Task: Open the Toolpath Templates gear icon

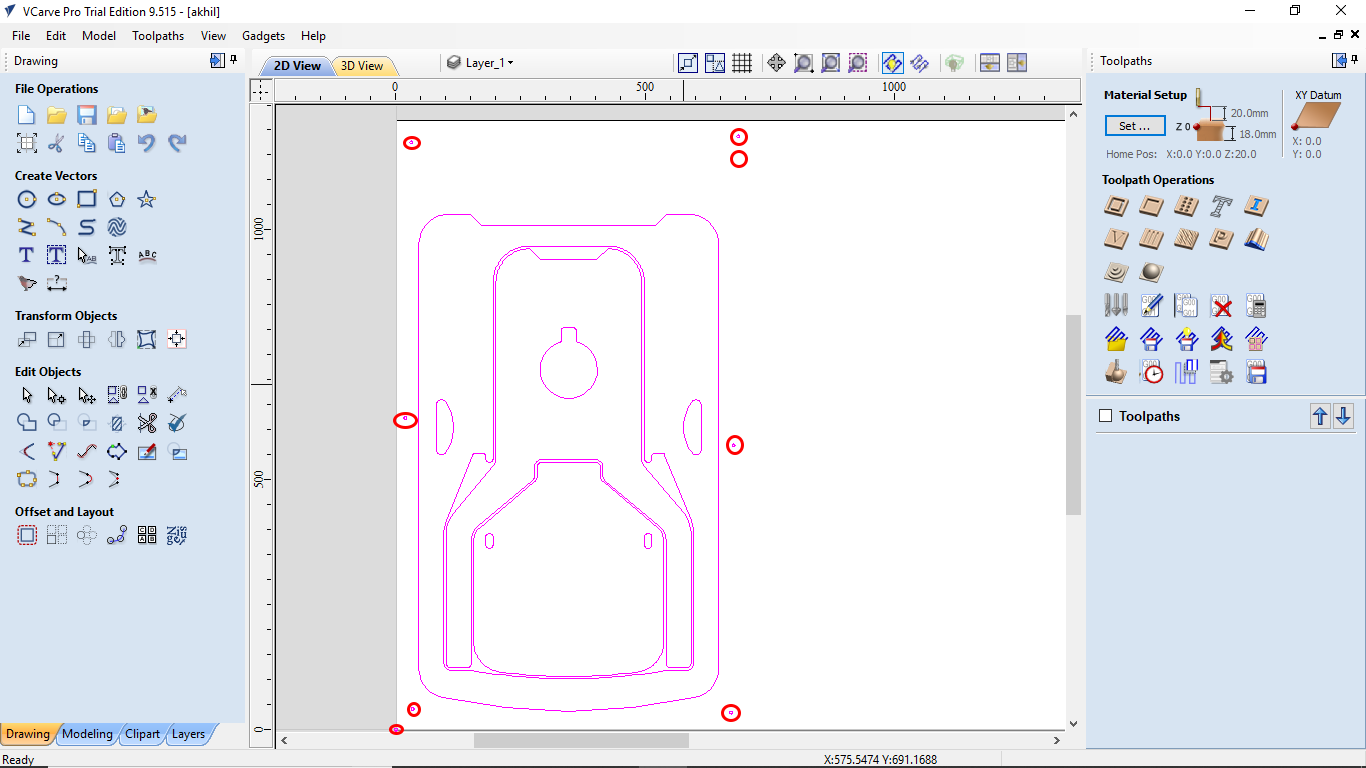Action: pos(1221,372)
